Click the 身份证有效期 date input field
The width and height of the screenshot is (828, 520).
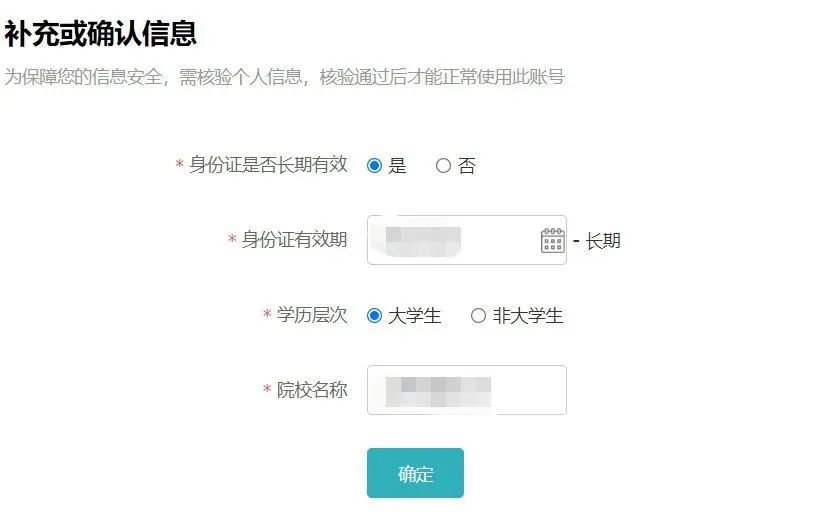[x=467, y=240]
